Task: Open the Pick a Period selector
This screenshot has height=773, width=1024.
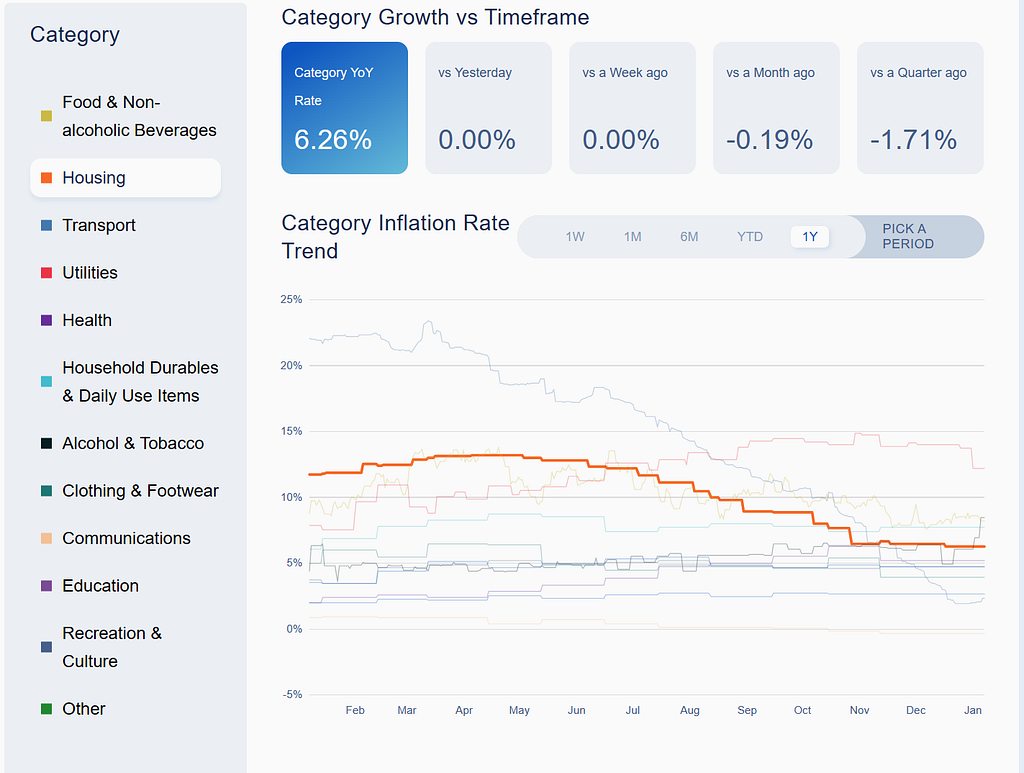Action: (916, 236)
